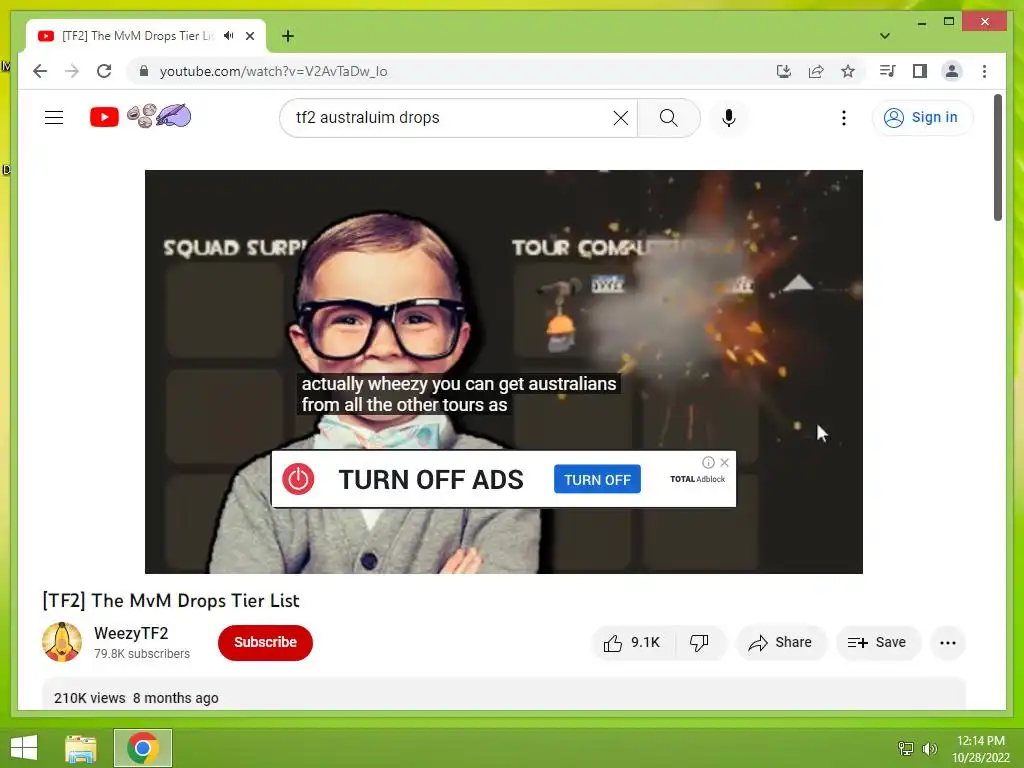Screen dimensions: 1024x768
Task: Open Windows Start button
Action: point(24,748)
